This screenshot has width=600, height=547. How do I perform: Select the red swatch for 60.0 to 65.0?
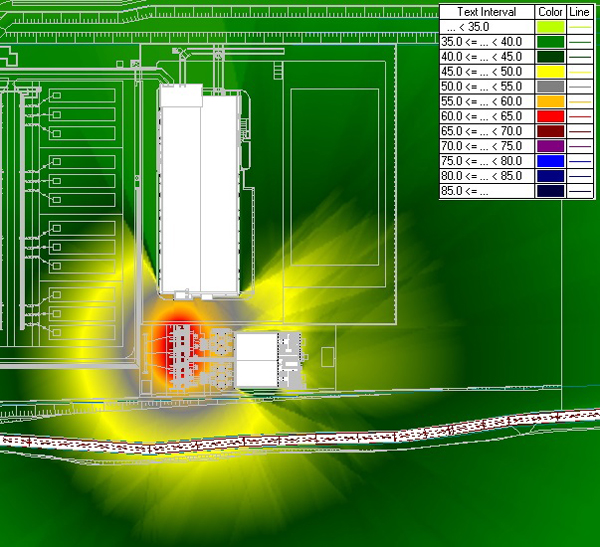(551, 116)
